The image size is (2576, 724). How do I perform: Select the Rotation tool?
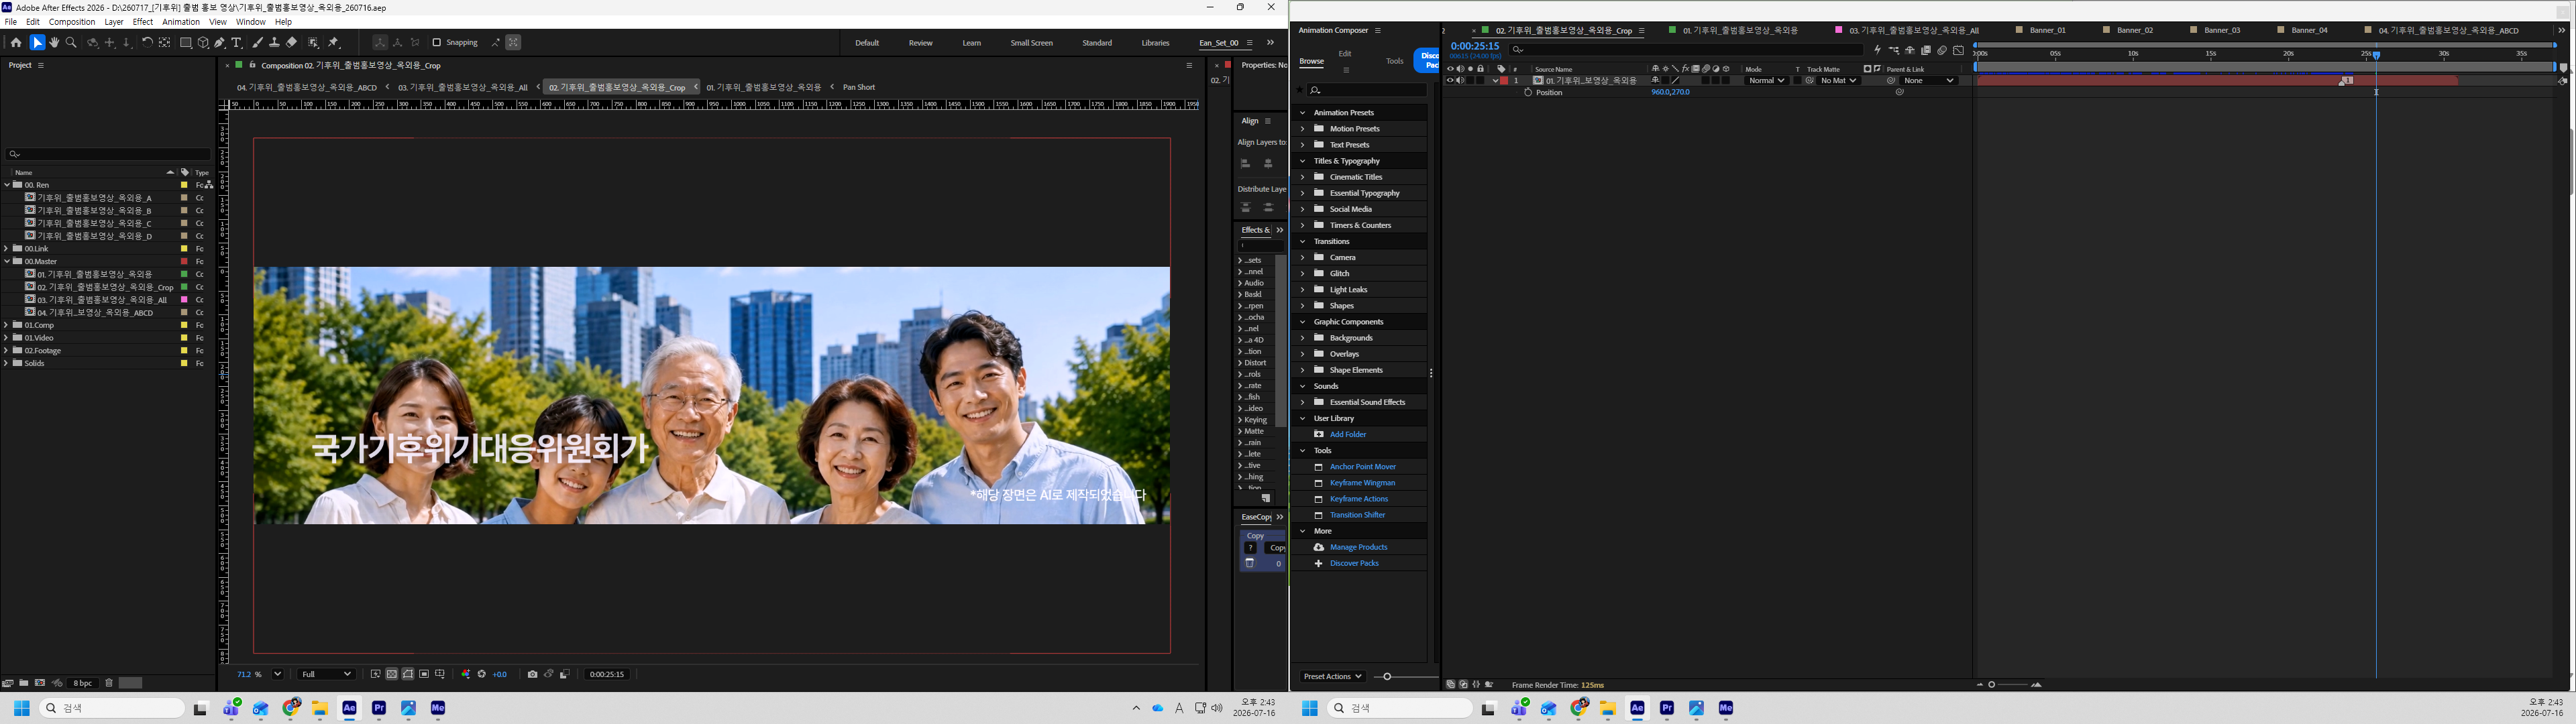(x=147, y=43)
